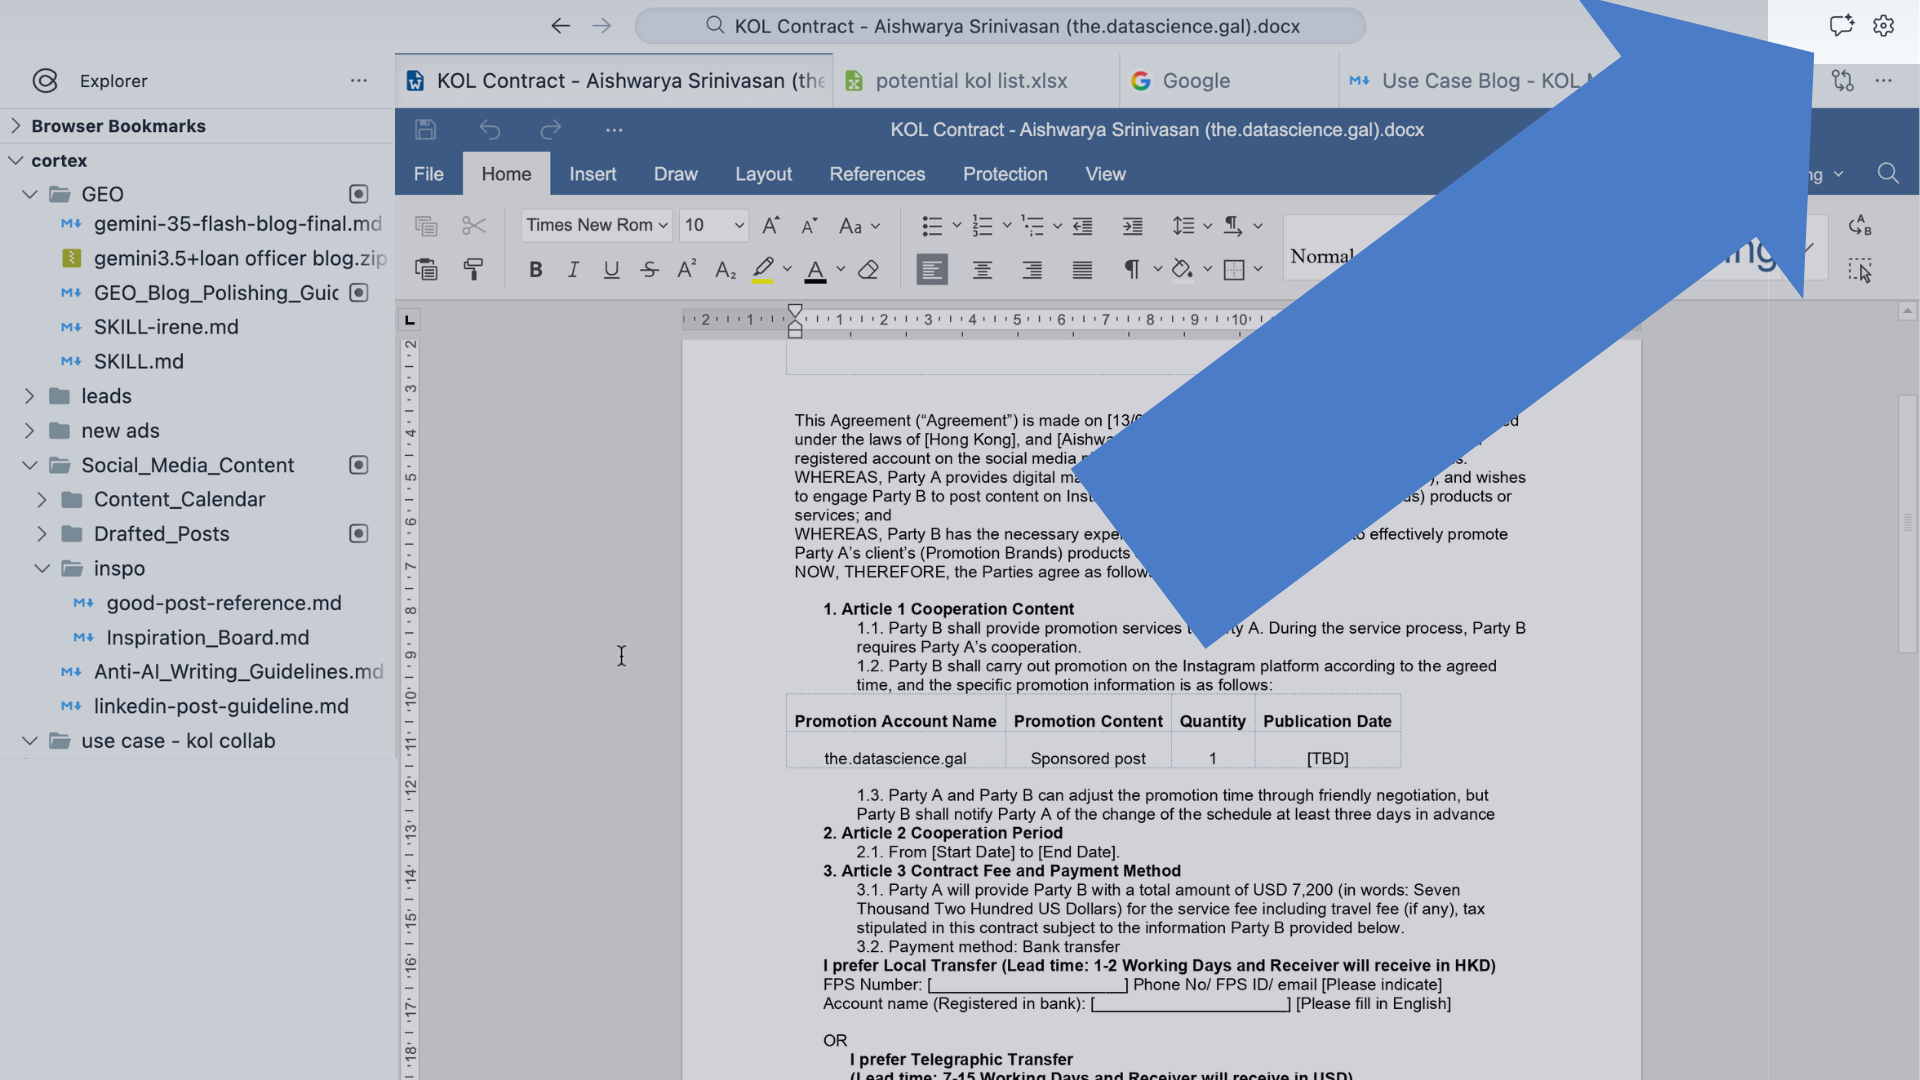Switch to the Insert ribbon tab
Screen dimensions: 1920x1080
593,174
